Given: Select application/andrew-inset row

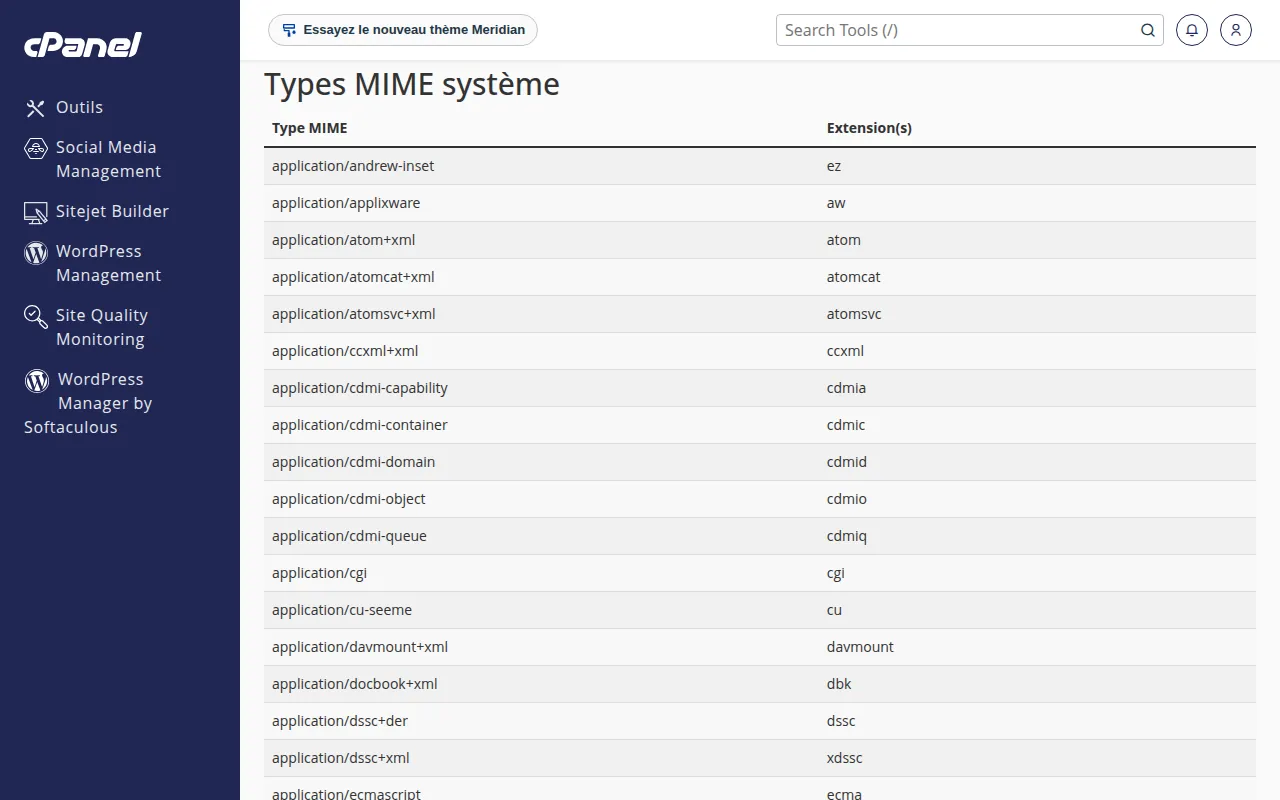Looking at the screenshot, I should point(760,166).
